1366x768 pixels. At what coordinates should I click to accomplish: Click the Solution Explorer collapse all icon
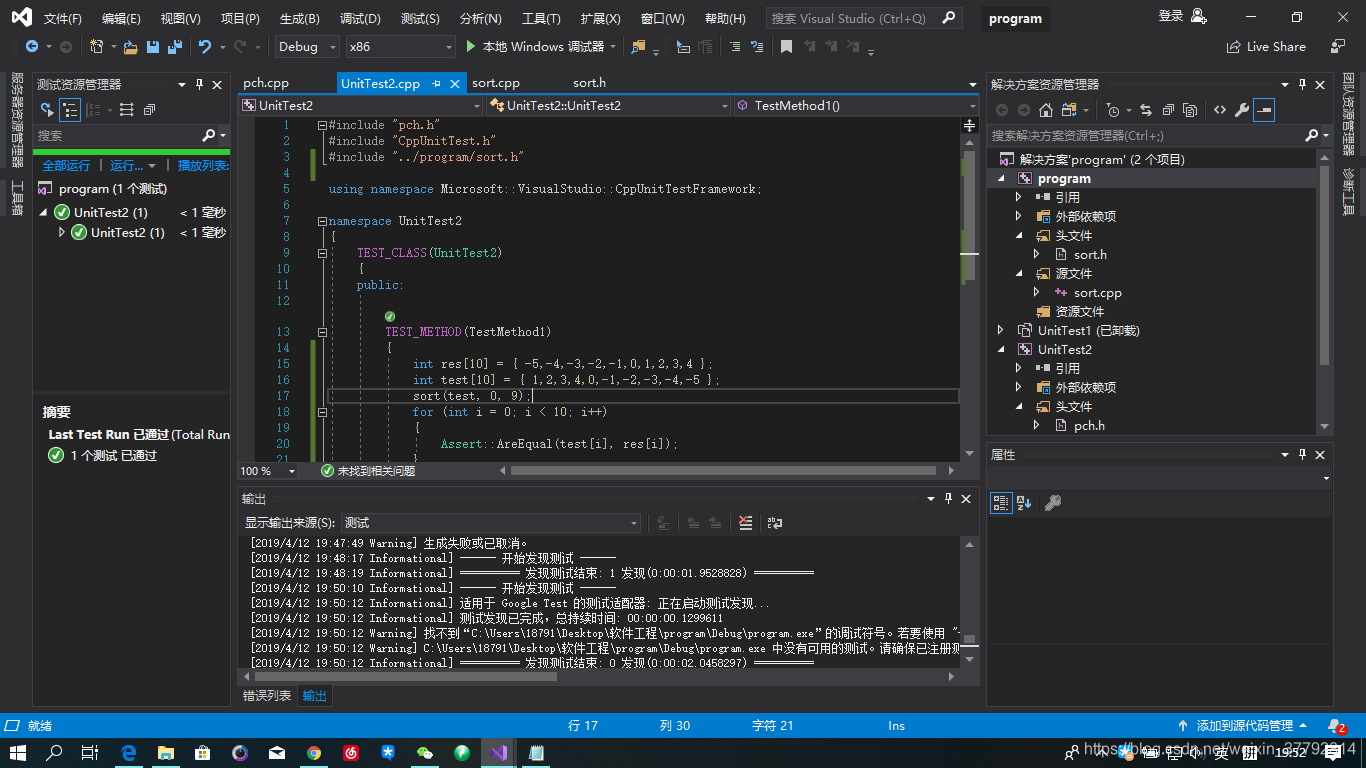point(1167,110)
